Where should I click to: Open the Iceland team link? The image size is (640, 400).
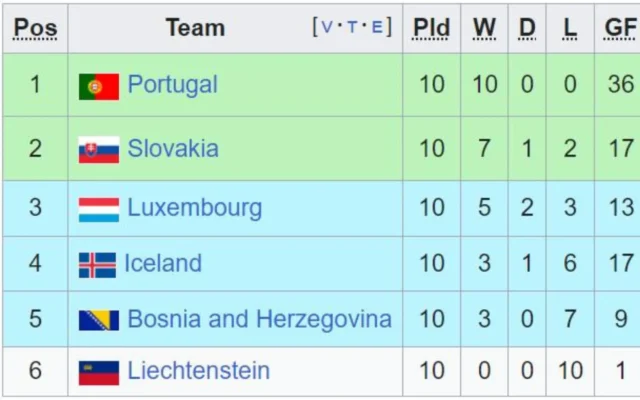163,264
